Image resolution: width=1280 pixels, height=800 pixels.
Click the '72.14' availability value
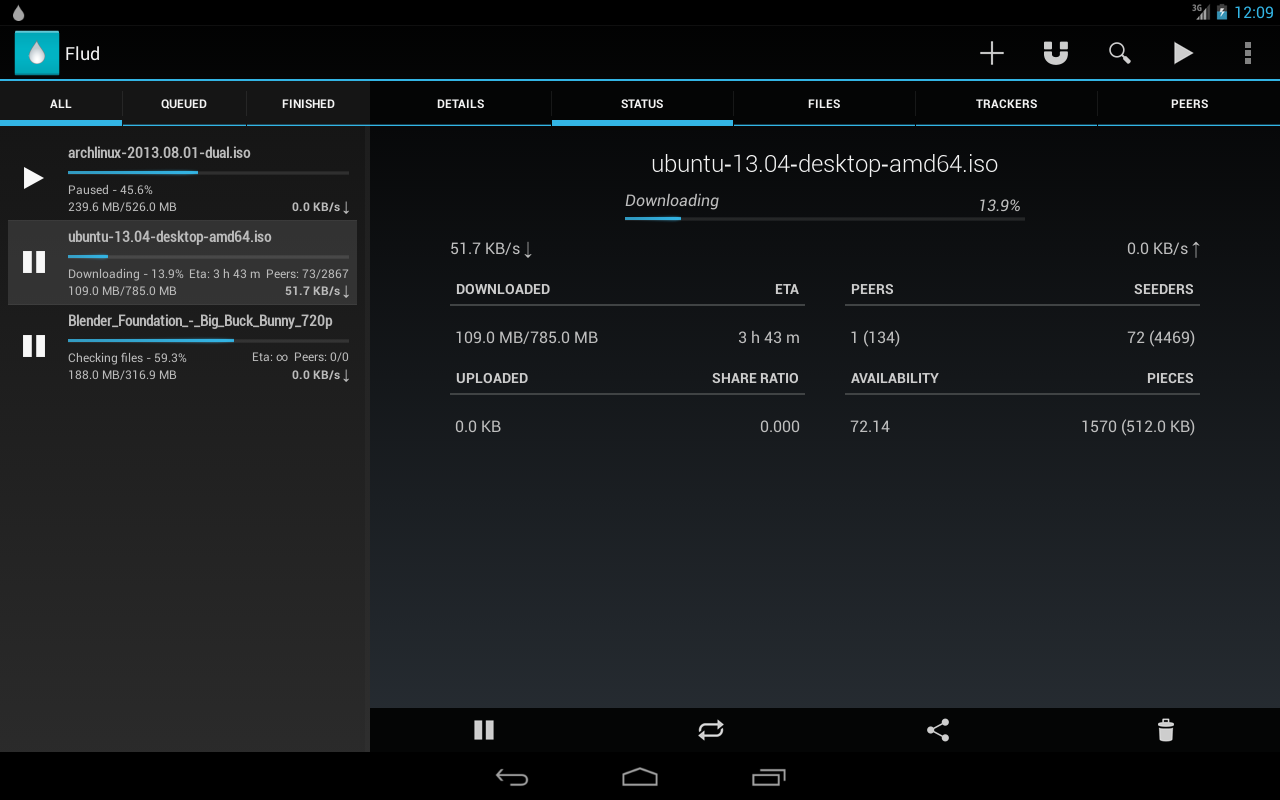tap(870, 427)
